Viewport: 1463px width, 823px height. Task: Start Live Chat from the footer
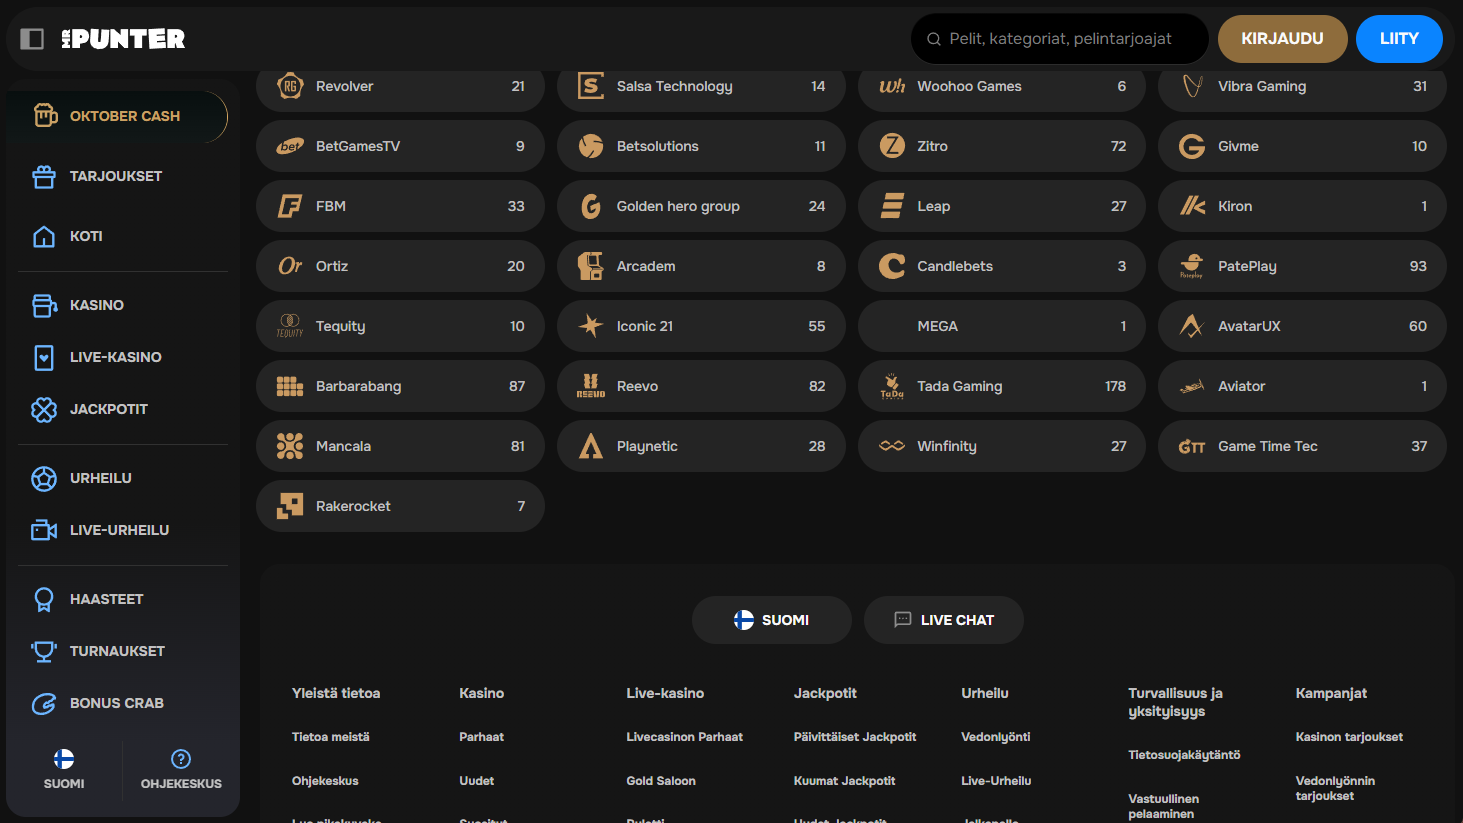943,620
